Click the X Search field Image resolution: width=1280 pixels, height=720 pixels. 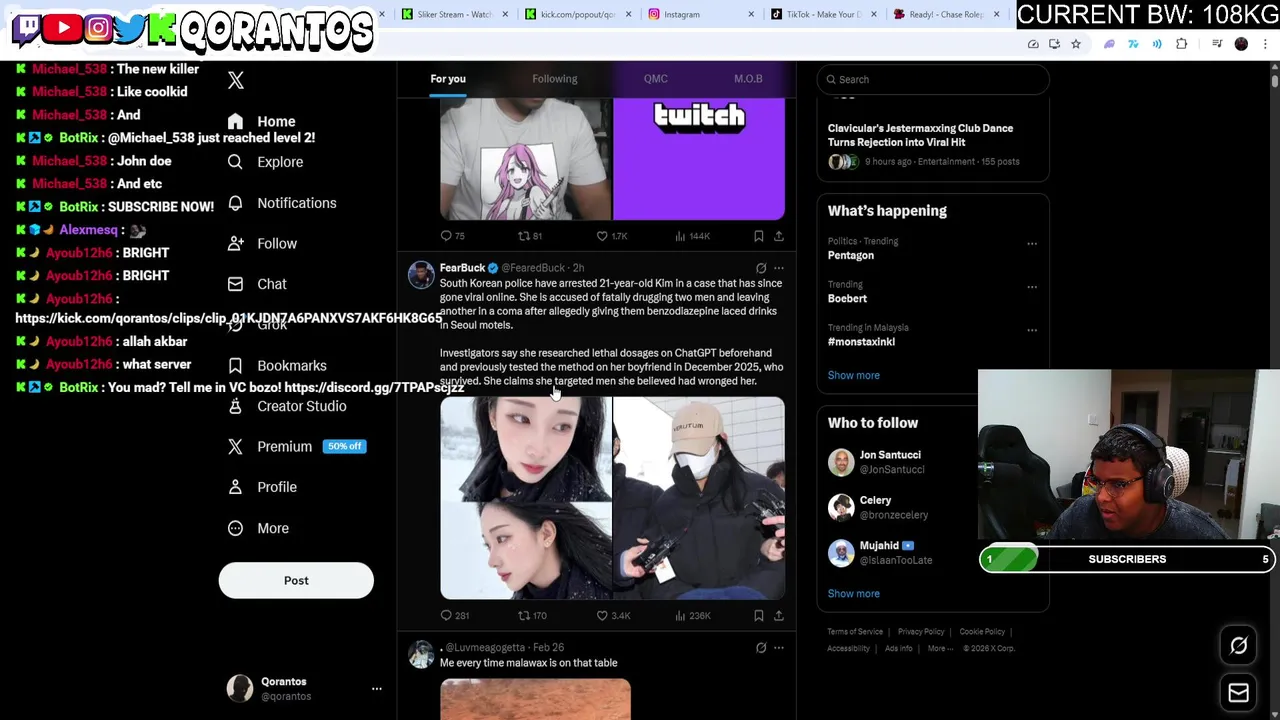[x=933, y=79]
